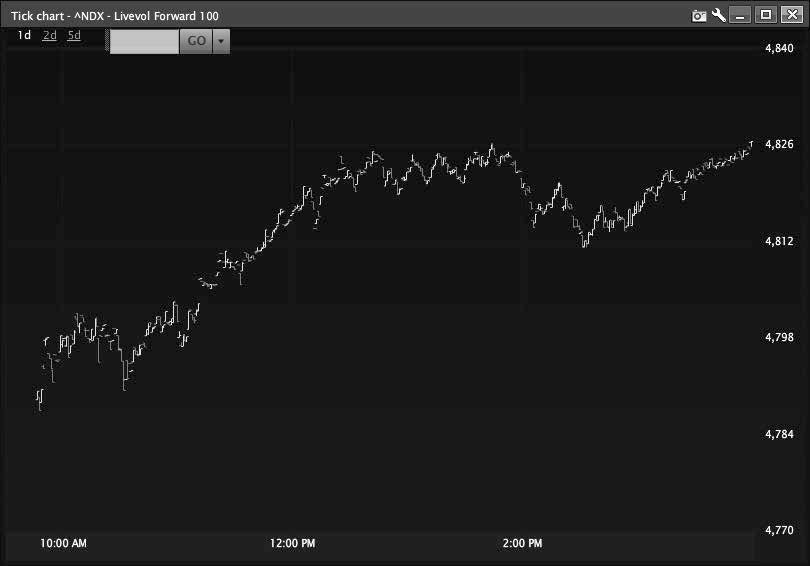
Task: Select the 1d time range
Action: click(x=24, y=35)
